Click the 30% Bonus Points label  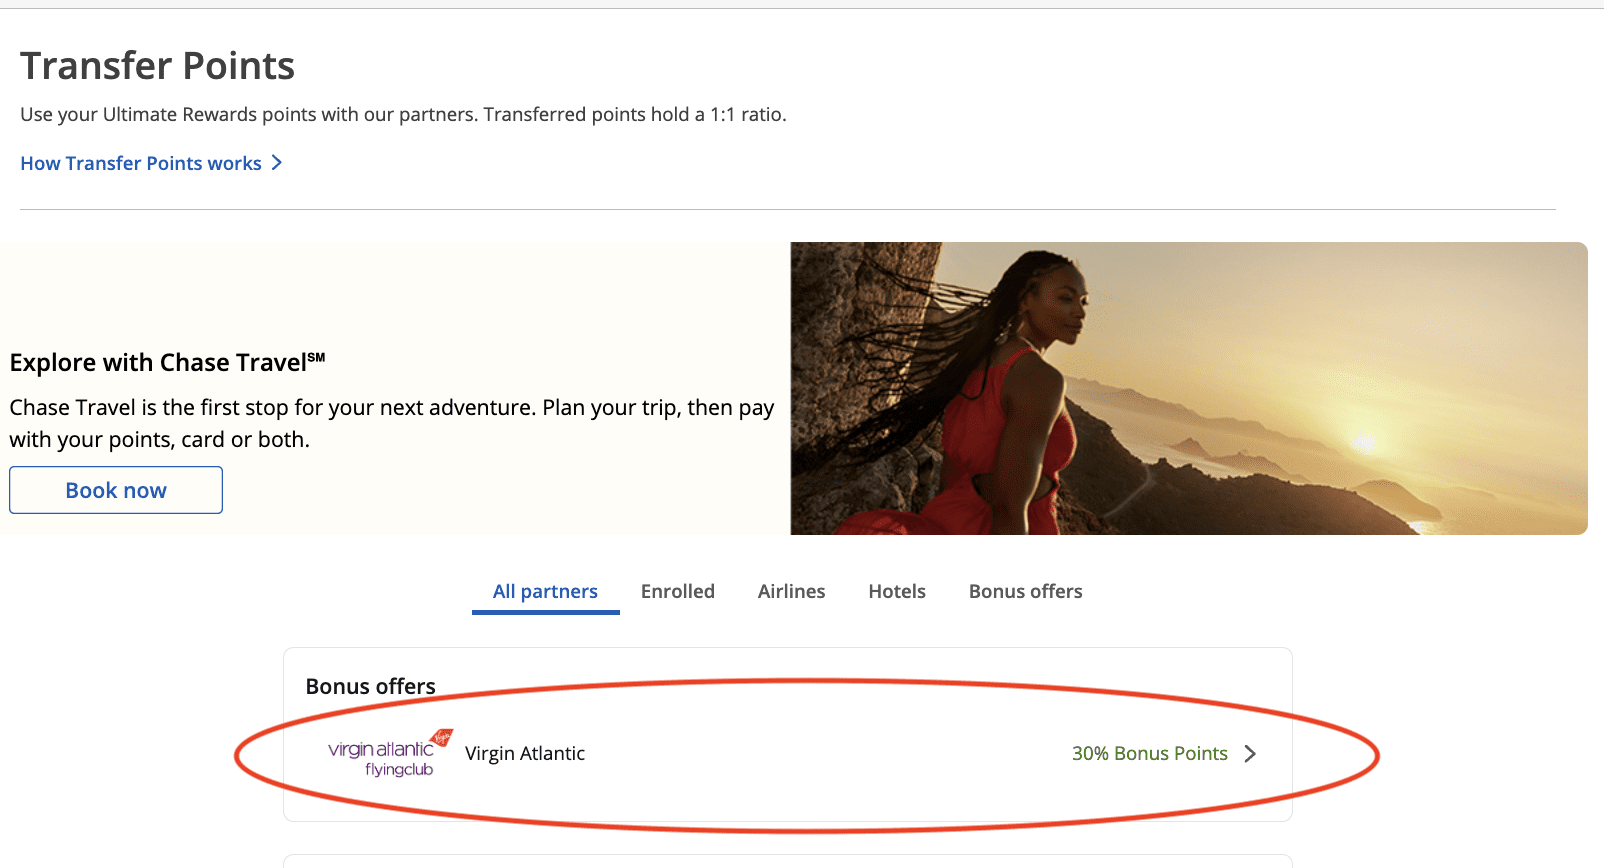tap(1149, 753)
